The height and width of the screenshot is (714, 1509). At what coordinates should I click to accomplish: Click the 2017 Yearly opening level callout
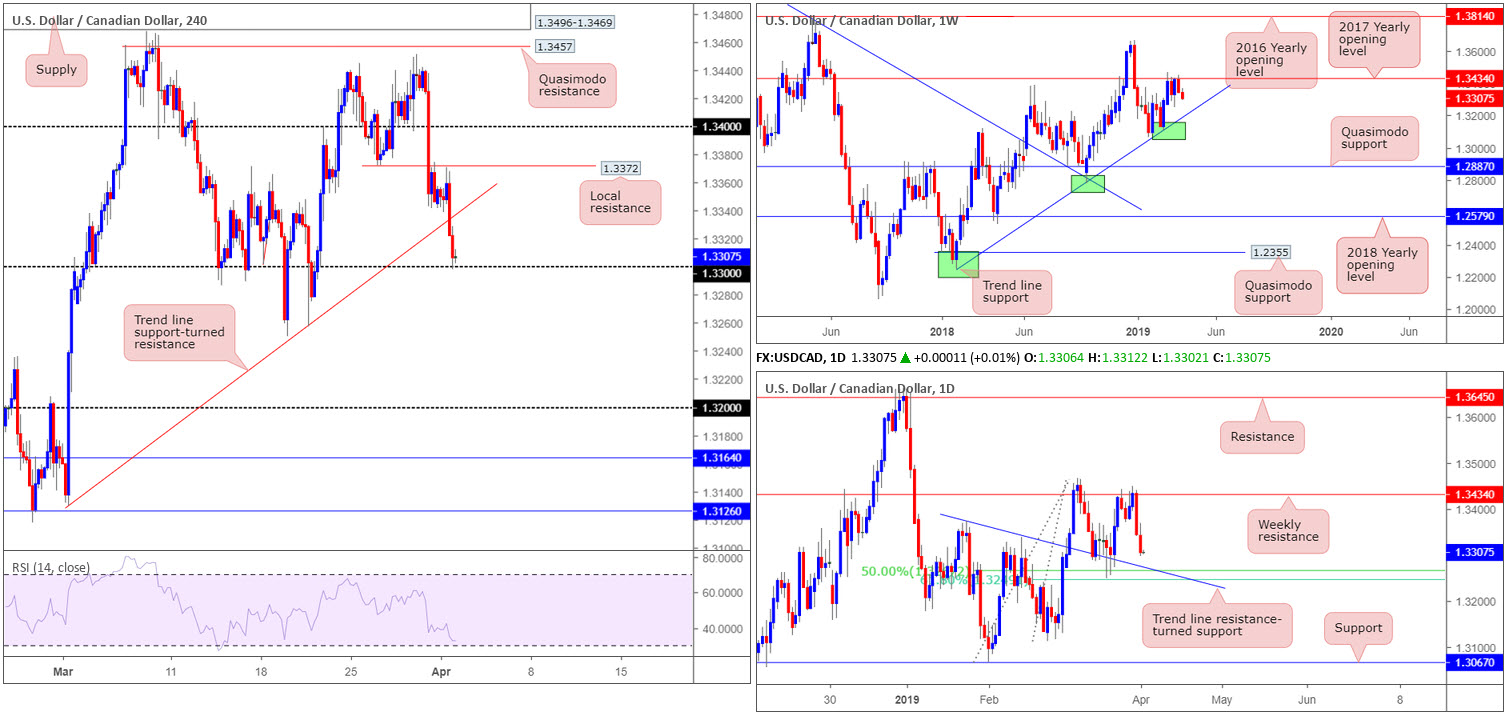pos(1375,41)
